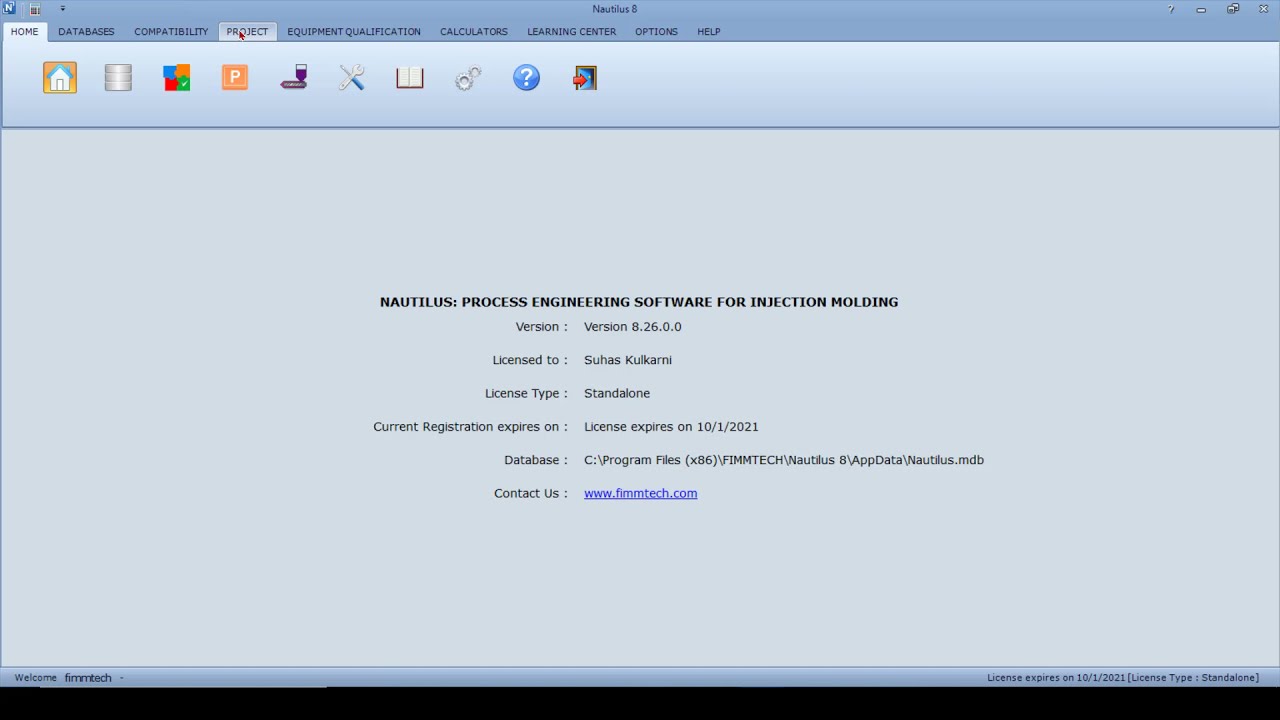1280x720 pixels.
Task: Click the title bar help question mark
Action: tap(1171, 9)
